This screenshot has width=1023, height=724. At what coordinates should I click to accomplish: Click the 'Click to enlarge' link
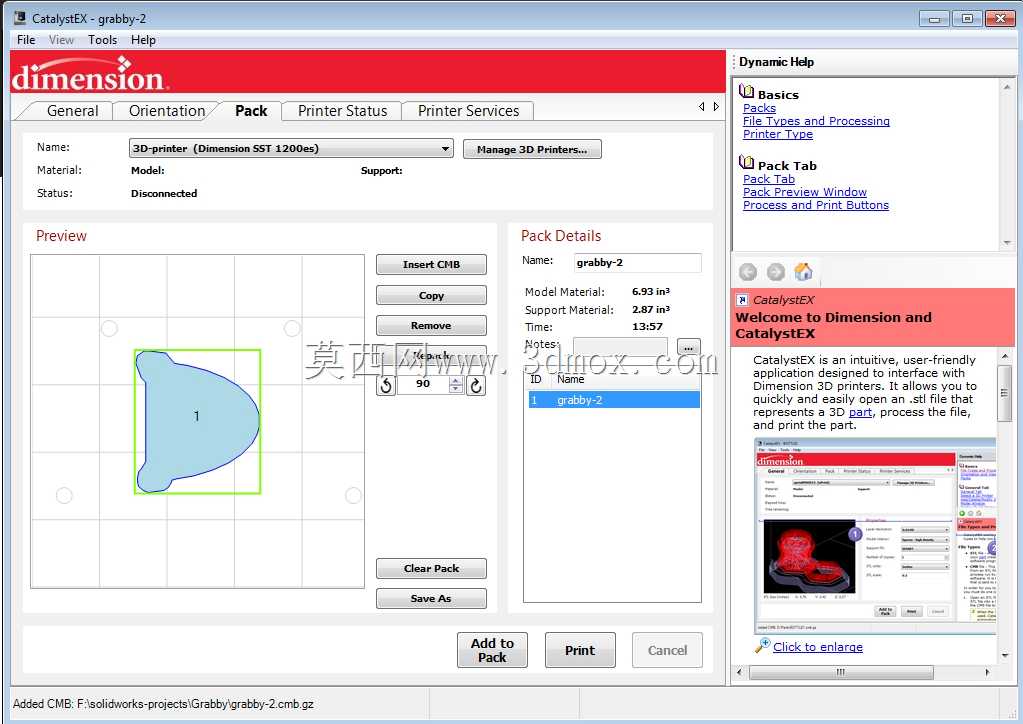point(817,647)
